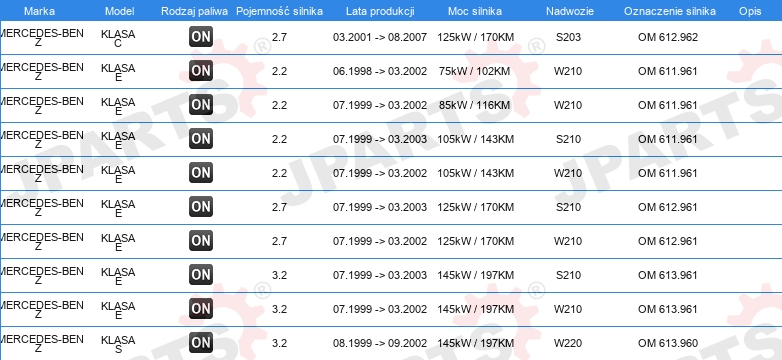Click the Opis column header

coord(750,11)
